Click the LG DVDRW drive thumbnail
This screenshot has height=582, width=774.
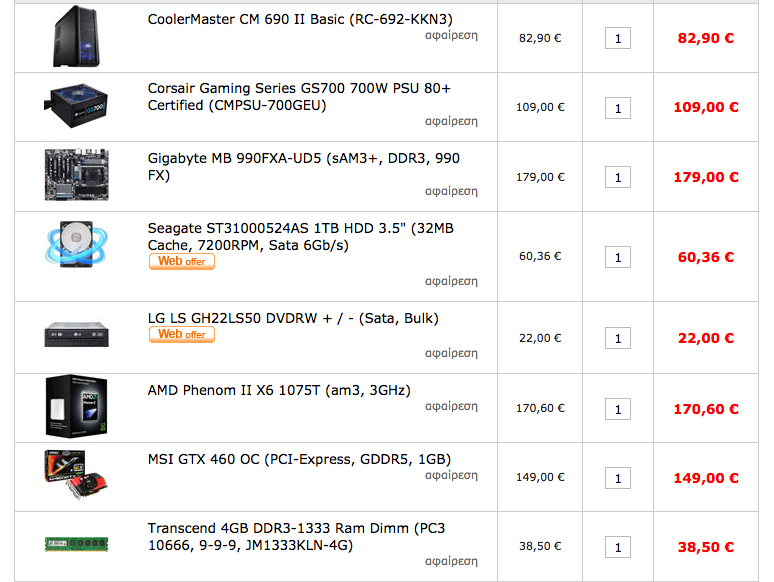(x=77, y=334)
